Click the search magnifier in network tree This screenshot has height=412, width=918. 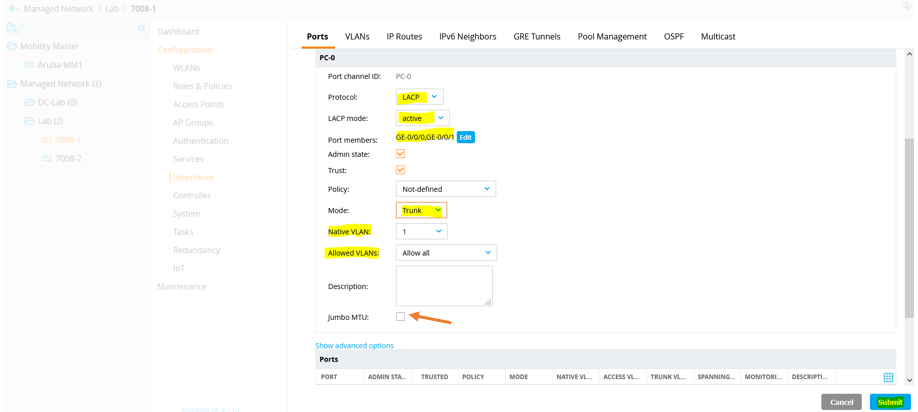pos(142,29)
